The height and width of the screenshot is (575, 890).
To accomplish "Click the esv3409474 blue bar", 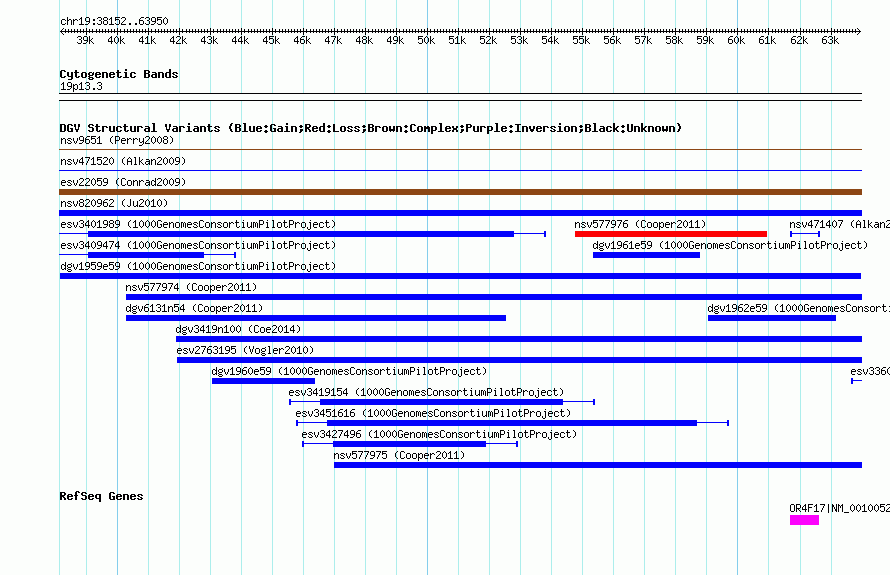I will click(146, 255).
